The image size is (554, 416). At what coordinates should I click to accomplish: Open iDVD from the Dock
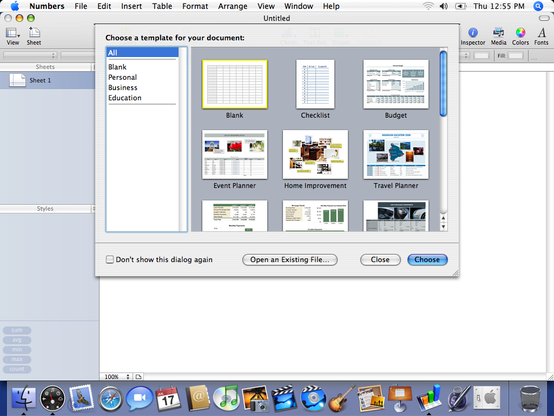click(x=313, y=398)
